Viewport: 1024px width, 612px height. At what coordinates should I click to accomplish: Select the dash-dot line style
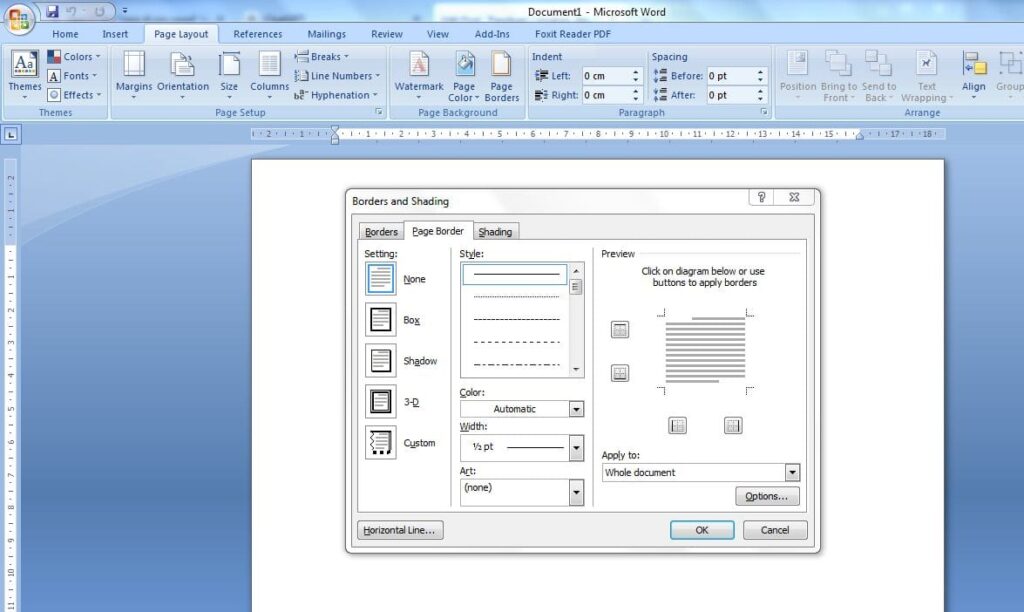(516, 364)
